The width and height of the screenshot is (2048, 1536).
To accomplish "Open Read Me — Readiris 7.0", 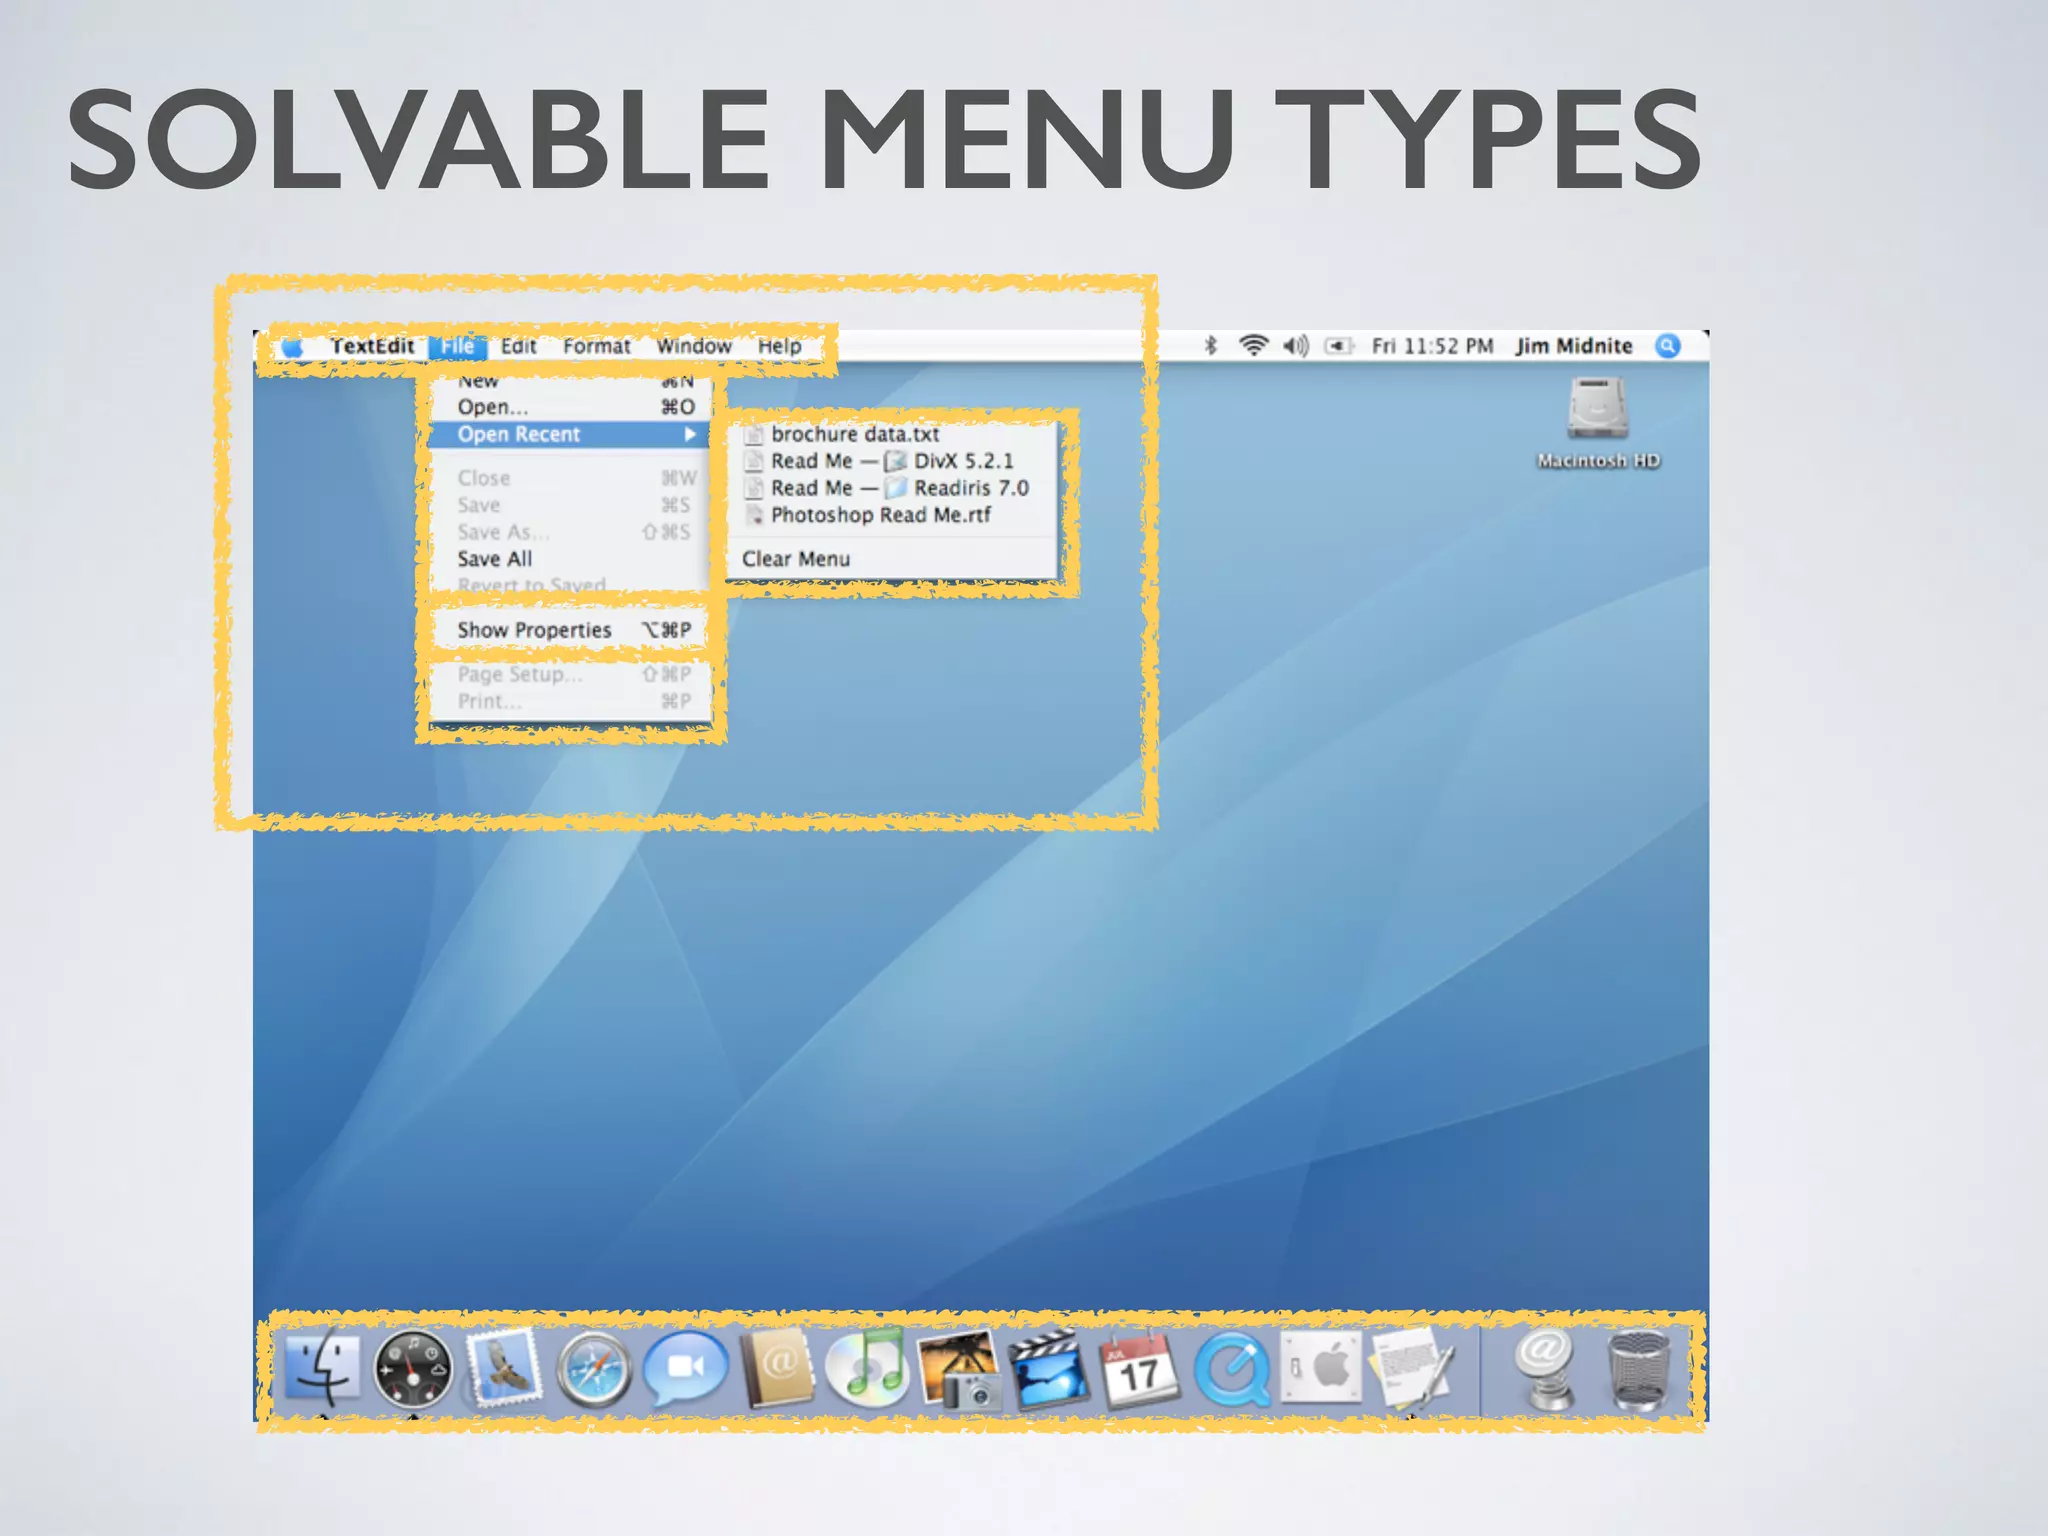I will 891,488.
